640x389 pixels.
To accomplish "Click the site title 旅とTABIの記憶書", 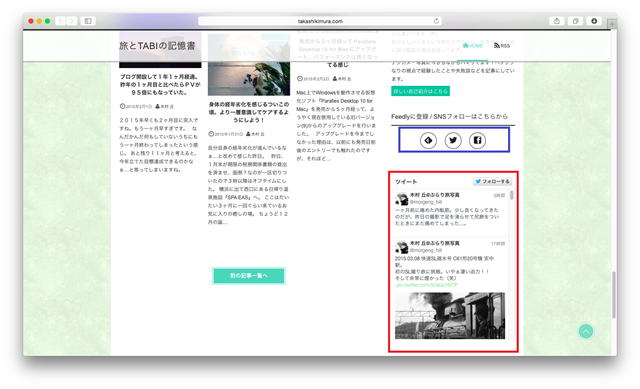I will pos(157,46).
